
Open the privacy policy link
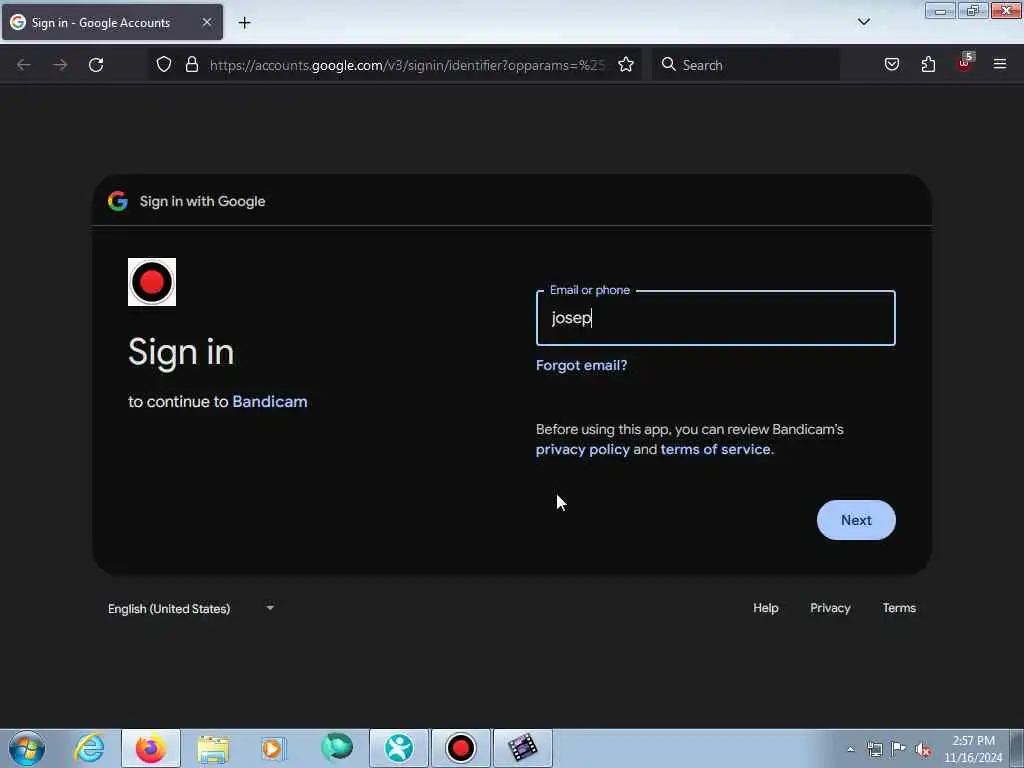pyautogui.click(x=583, y=449)
